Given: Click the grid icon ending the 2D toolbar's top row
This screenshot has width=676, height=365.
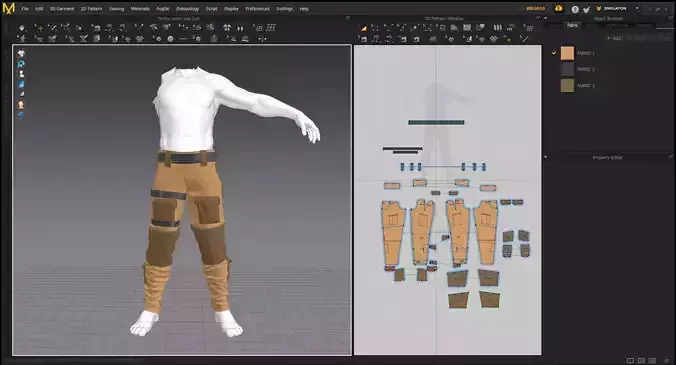Looking at the screenshot, I should click(529, 28).
